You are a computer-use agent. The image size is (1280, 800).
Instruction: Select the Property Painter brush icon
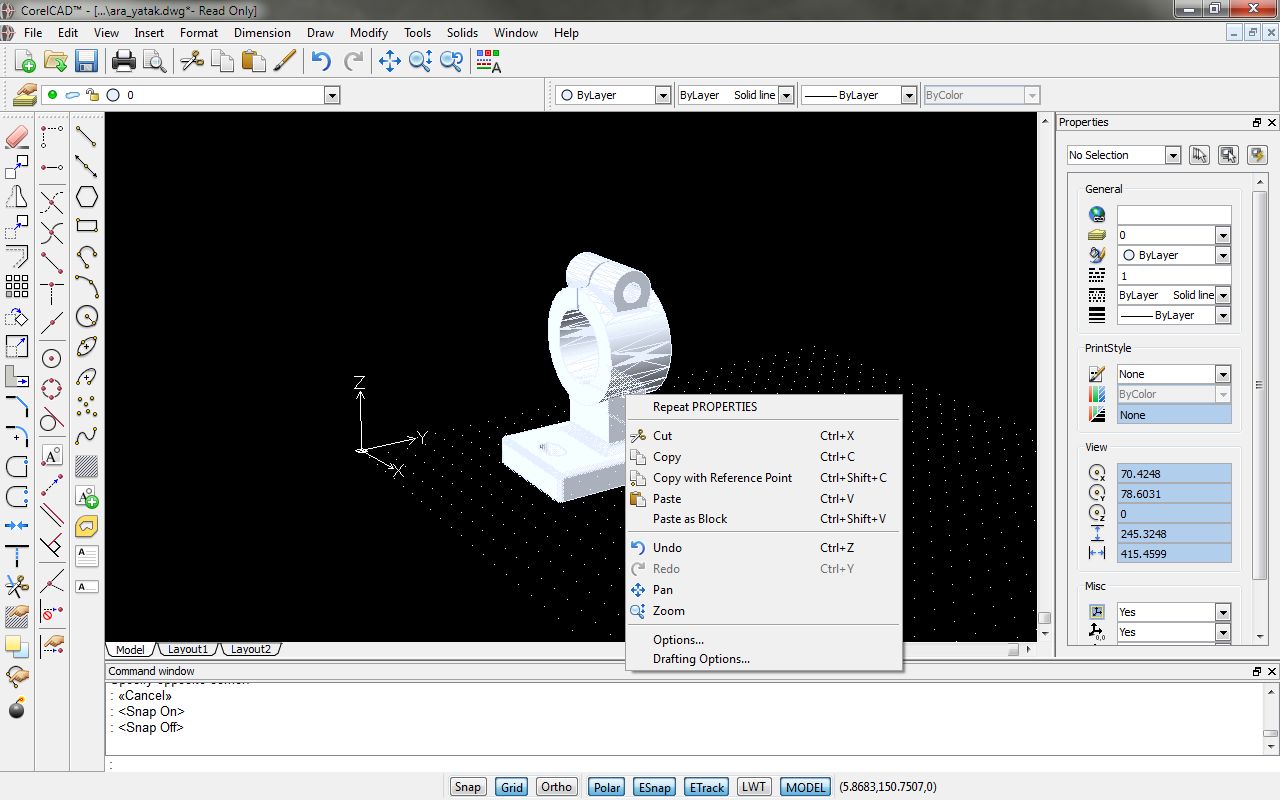tap(284, 62)
